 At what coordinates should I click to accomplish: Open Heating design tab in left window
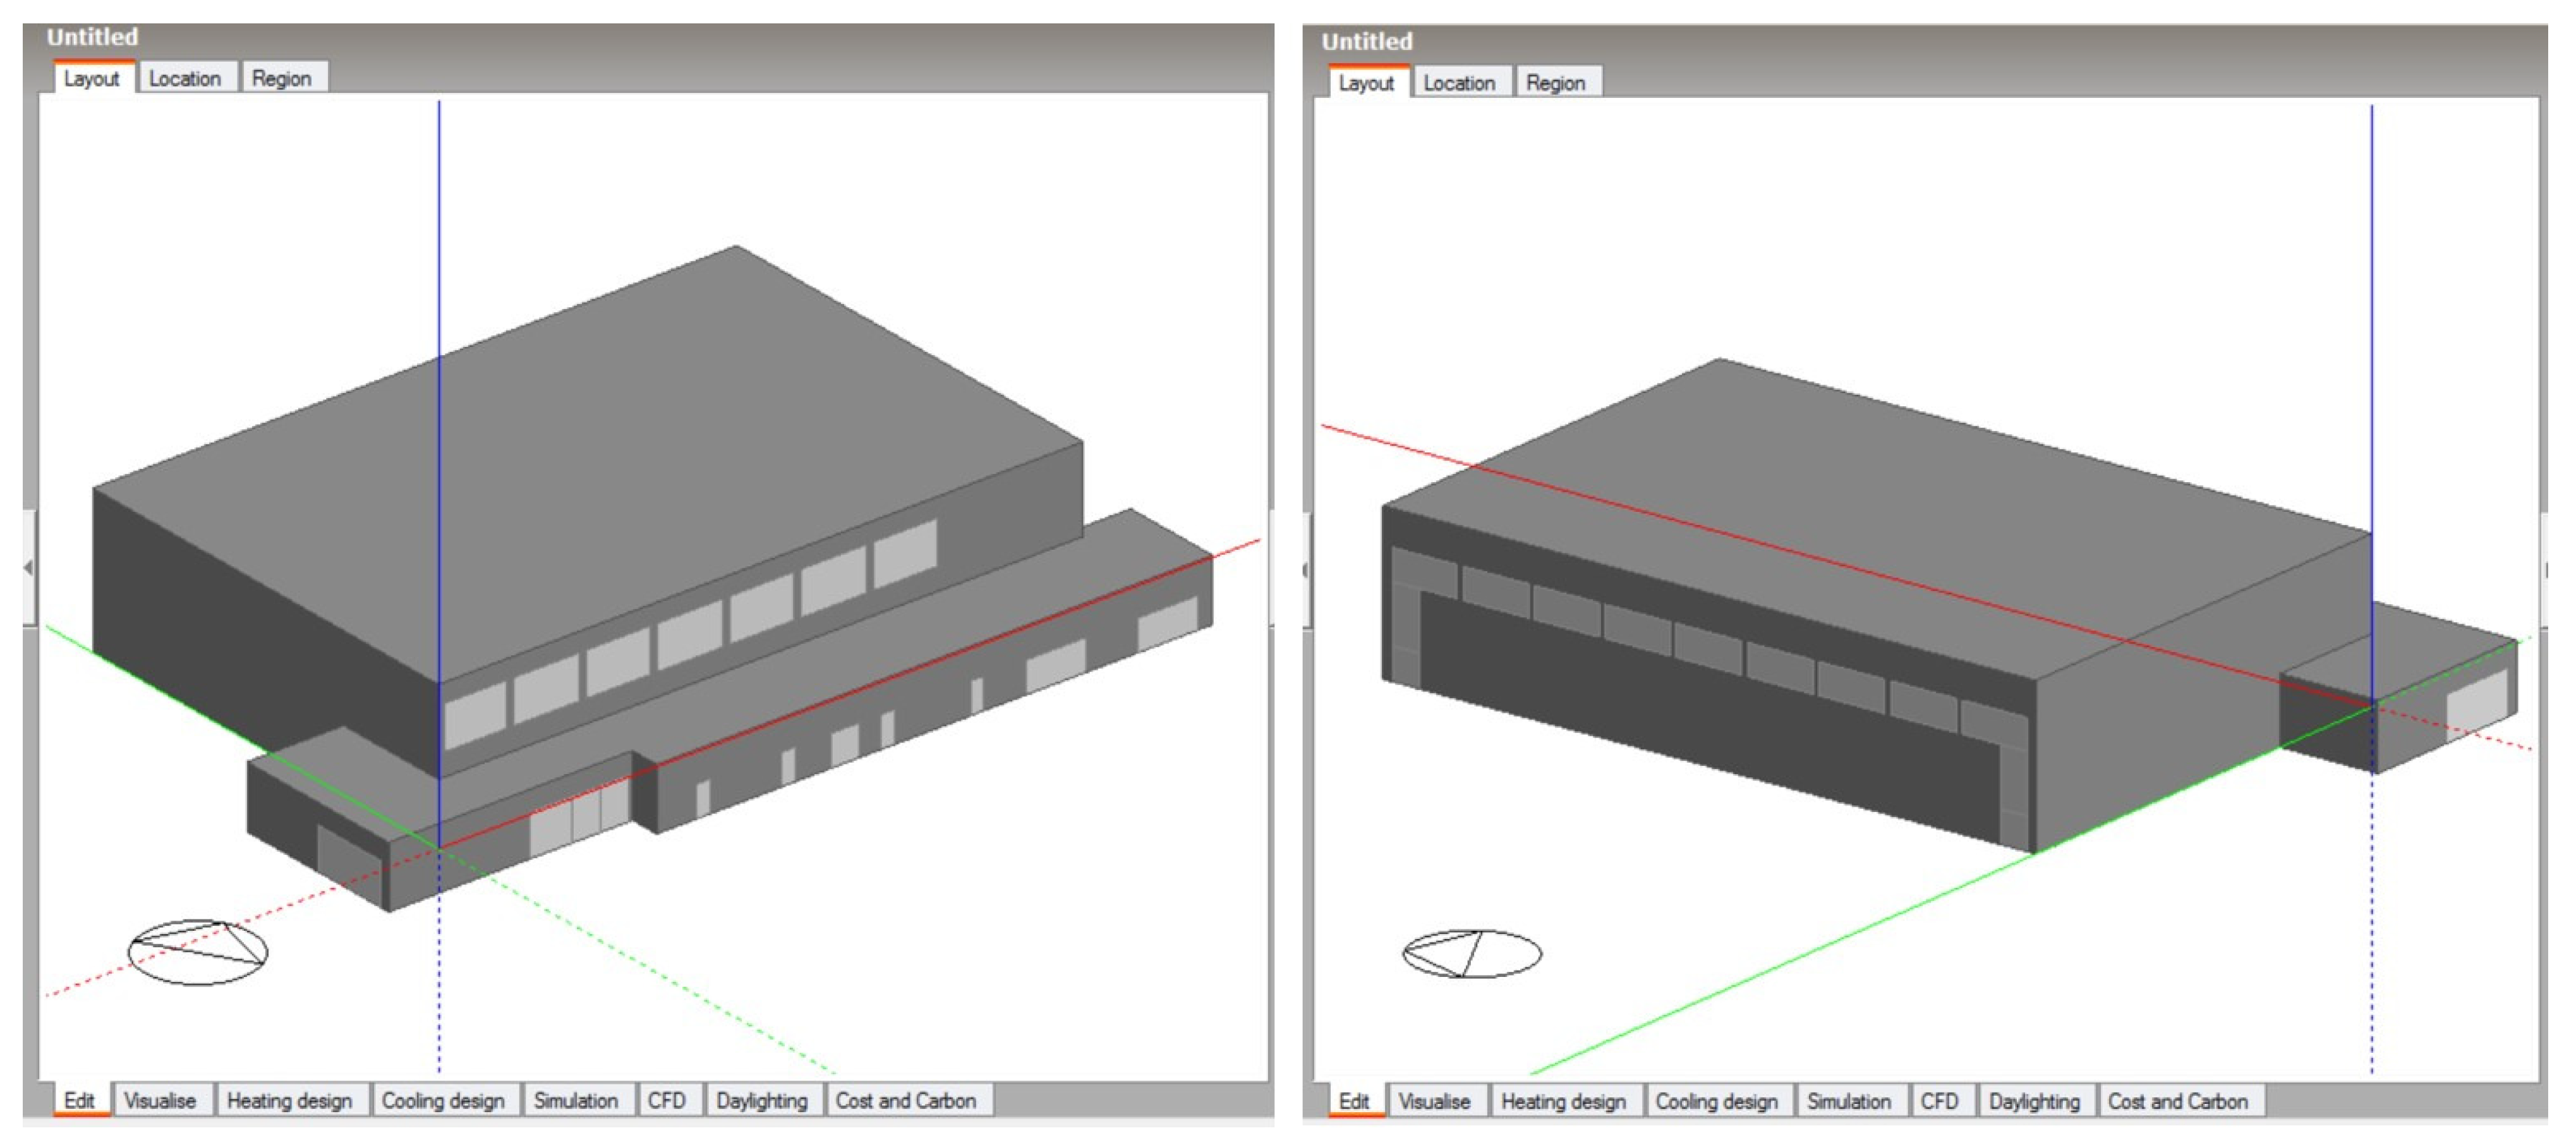tap(289, 1100)
